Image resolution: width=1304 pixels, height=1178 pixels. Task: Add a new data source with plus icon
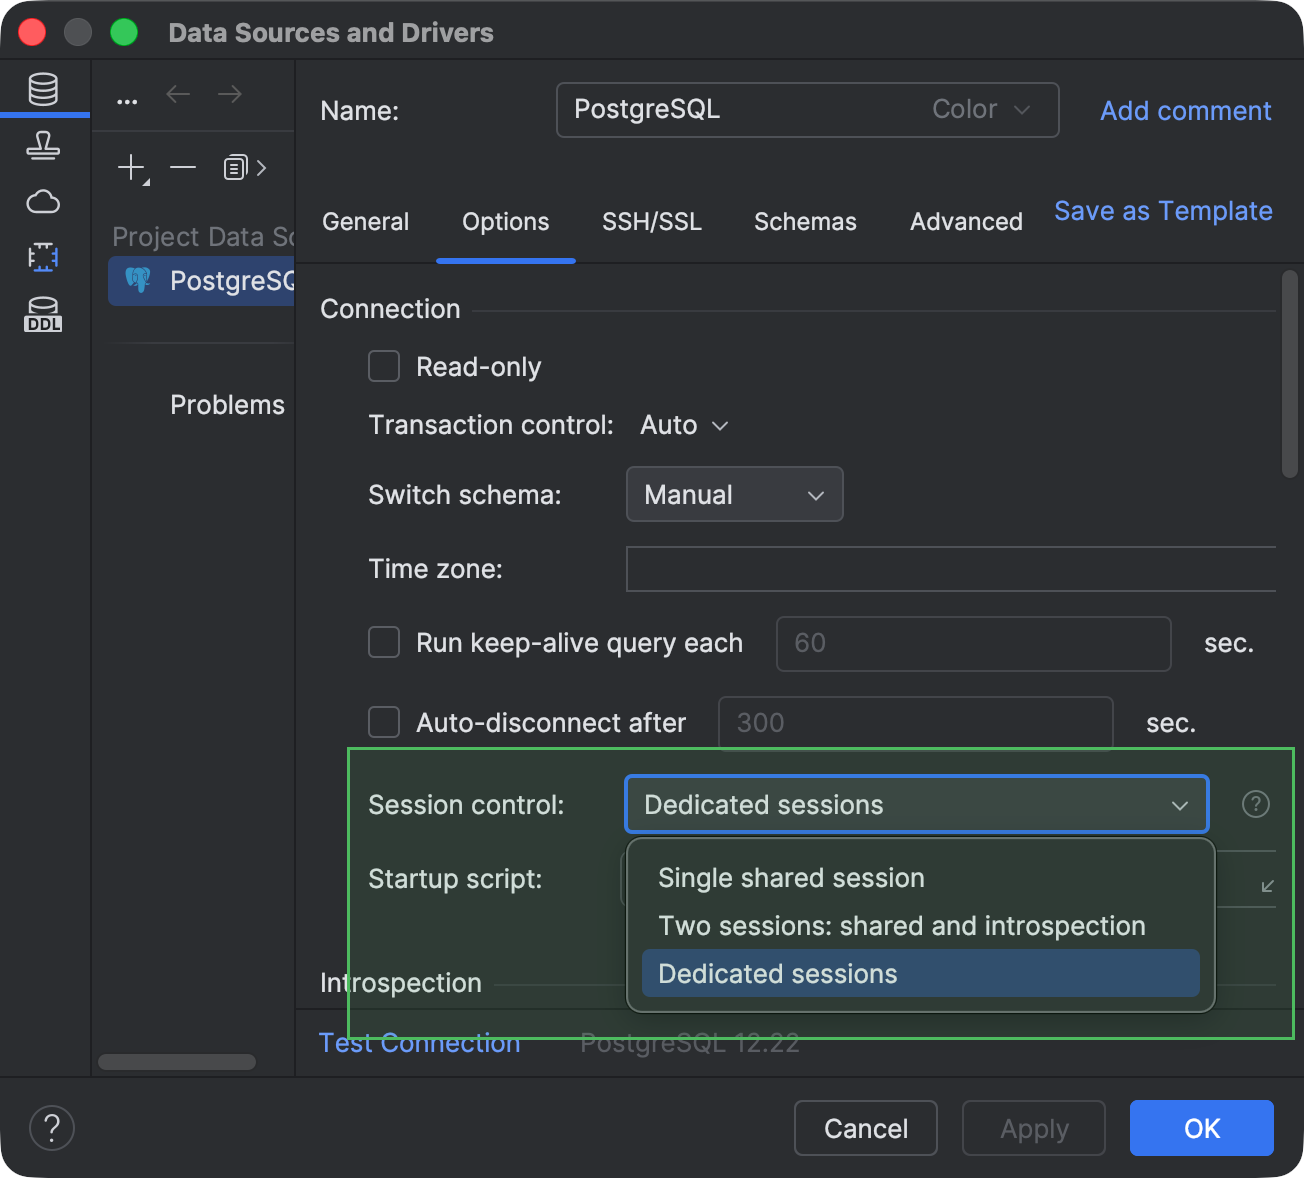pyautogui.click(x=133, y=168)
